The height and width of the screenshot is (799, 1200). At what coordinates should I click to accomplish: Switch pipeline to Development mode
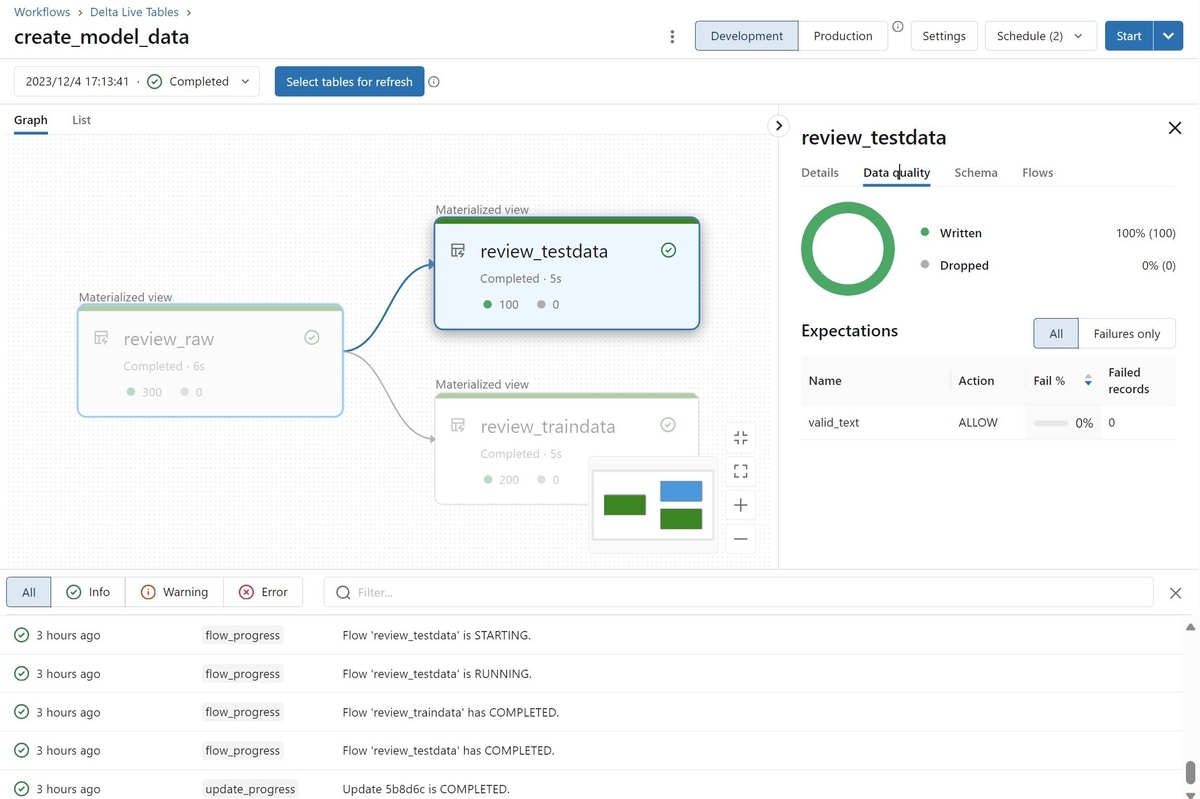point(747,36)
